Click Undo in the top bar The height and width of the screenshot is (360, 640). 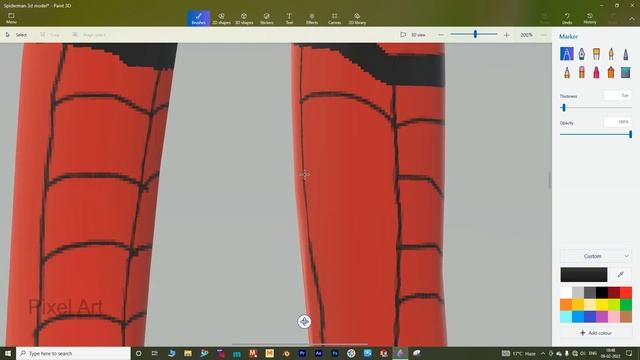pyautogui.click(x=567, y=18)
